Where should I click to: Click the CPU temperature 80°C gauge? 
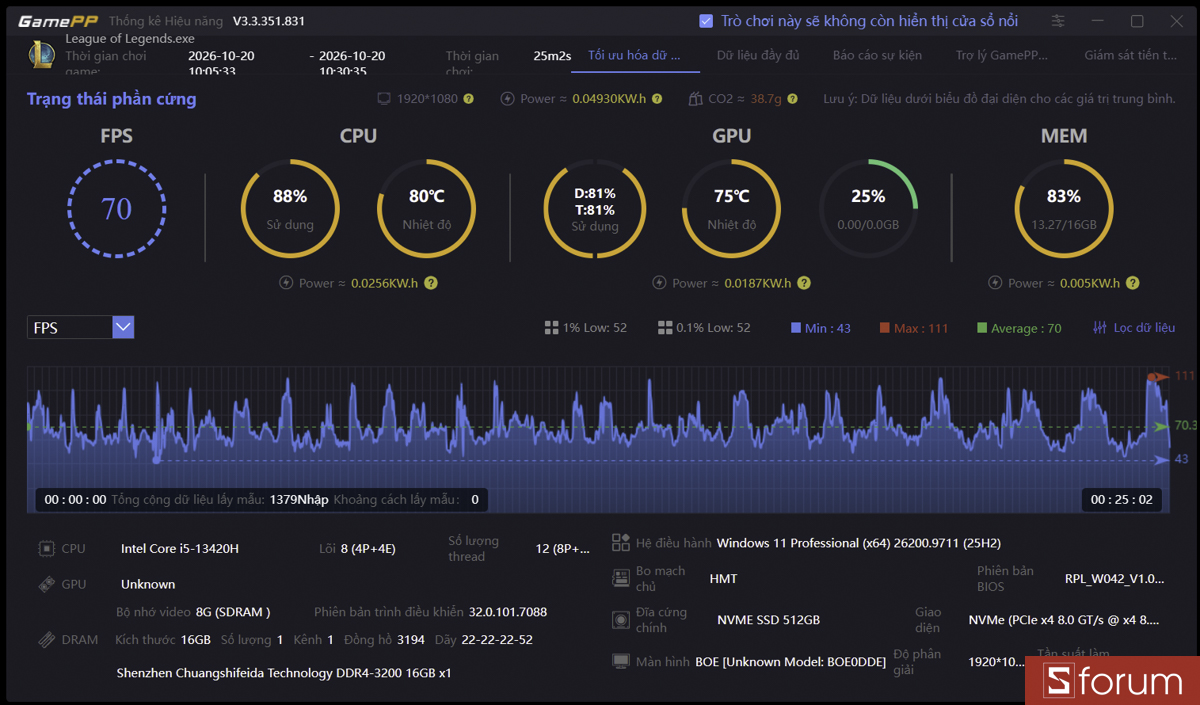pyautogui.click(x=427, y=208)
